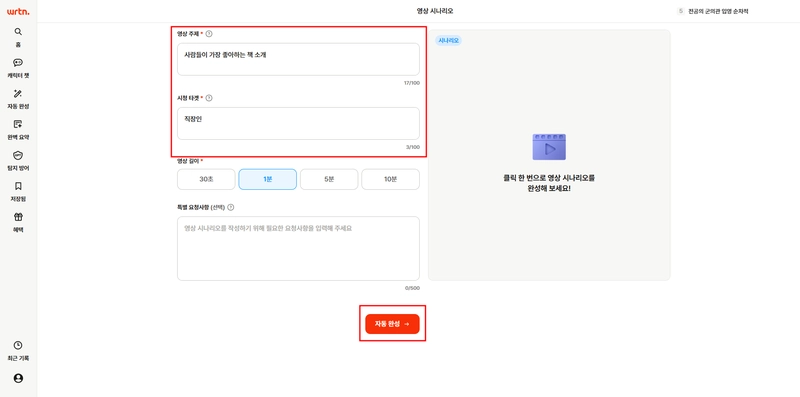The image size is (800, 397).
Task: Click the video clapperboard icon in the preview panel
Action: click(x=549, y=147)
